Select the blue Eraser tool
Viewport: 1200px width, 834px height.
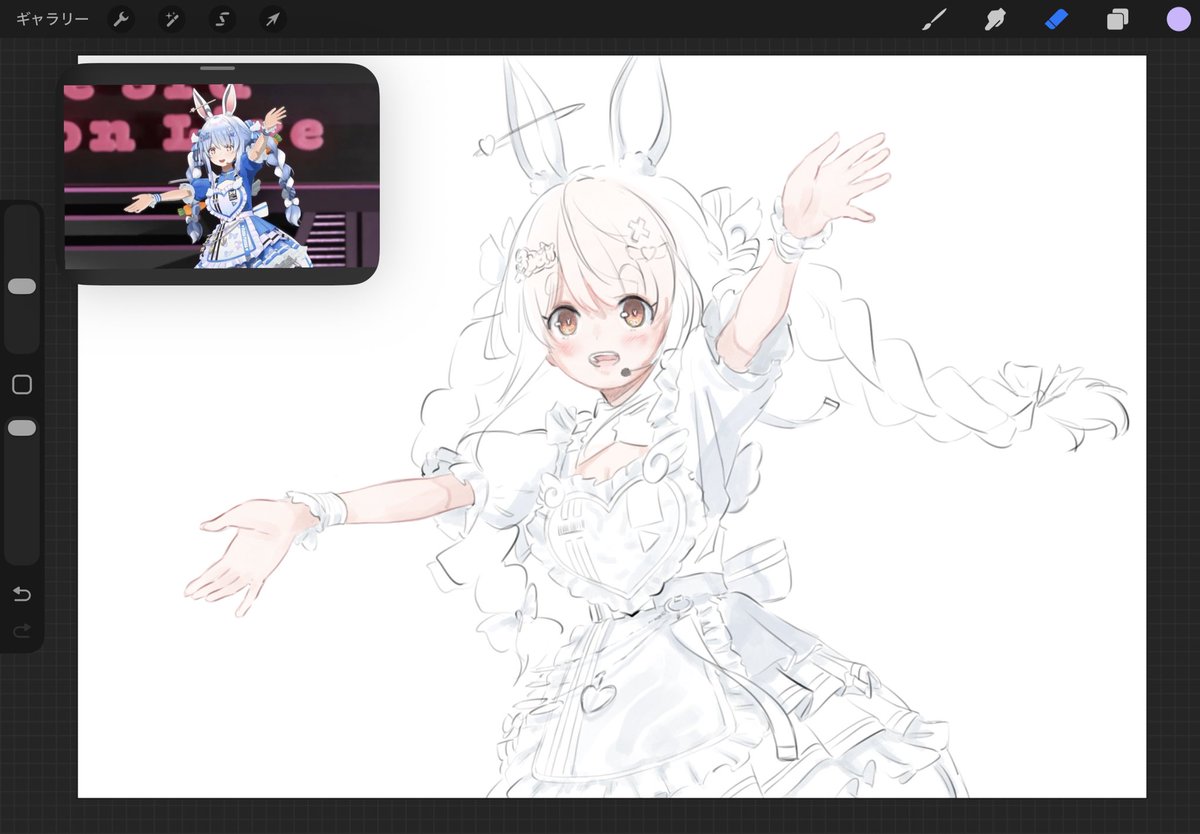1057,19
